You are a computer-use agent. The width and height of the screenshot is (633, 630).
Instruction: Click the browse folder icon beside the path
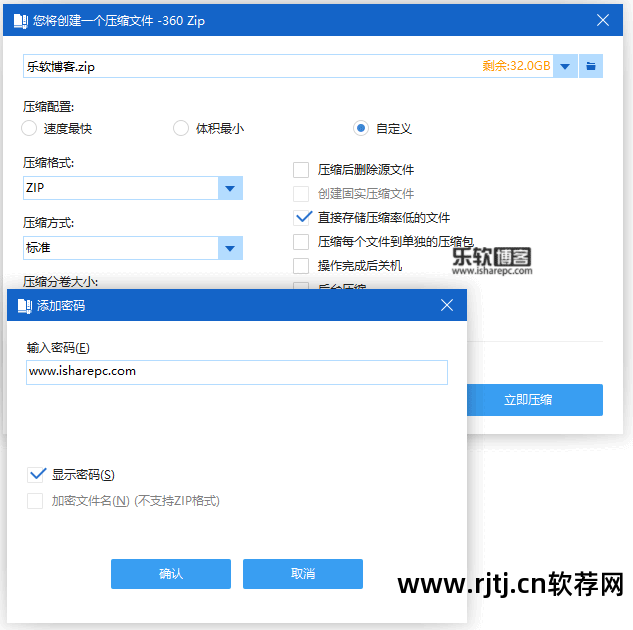(x=591, y=66)
